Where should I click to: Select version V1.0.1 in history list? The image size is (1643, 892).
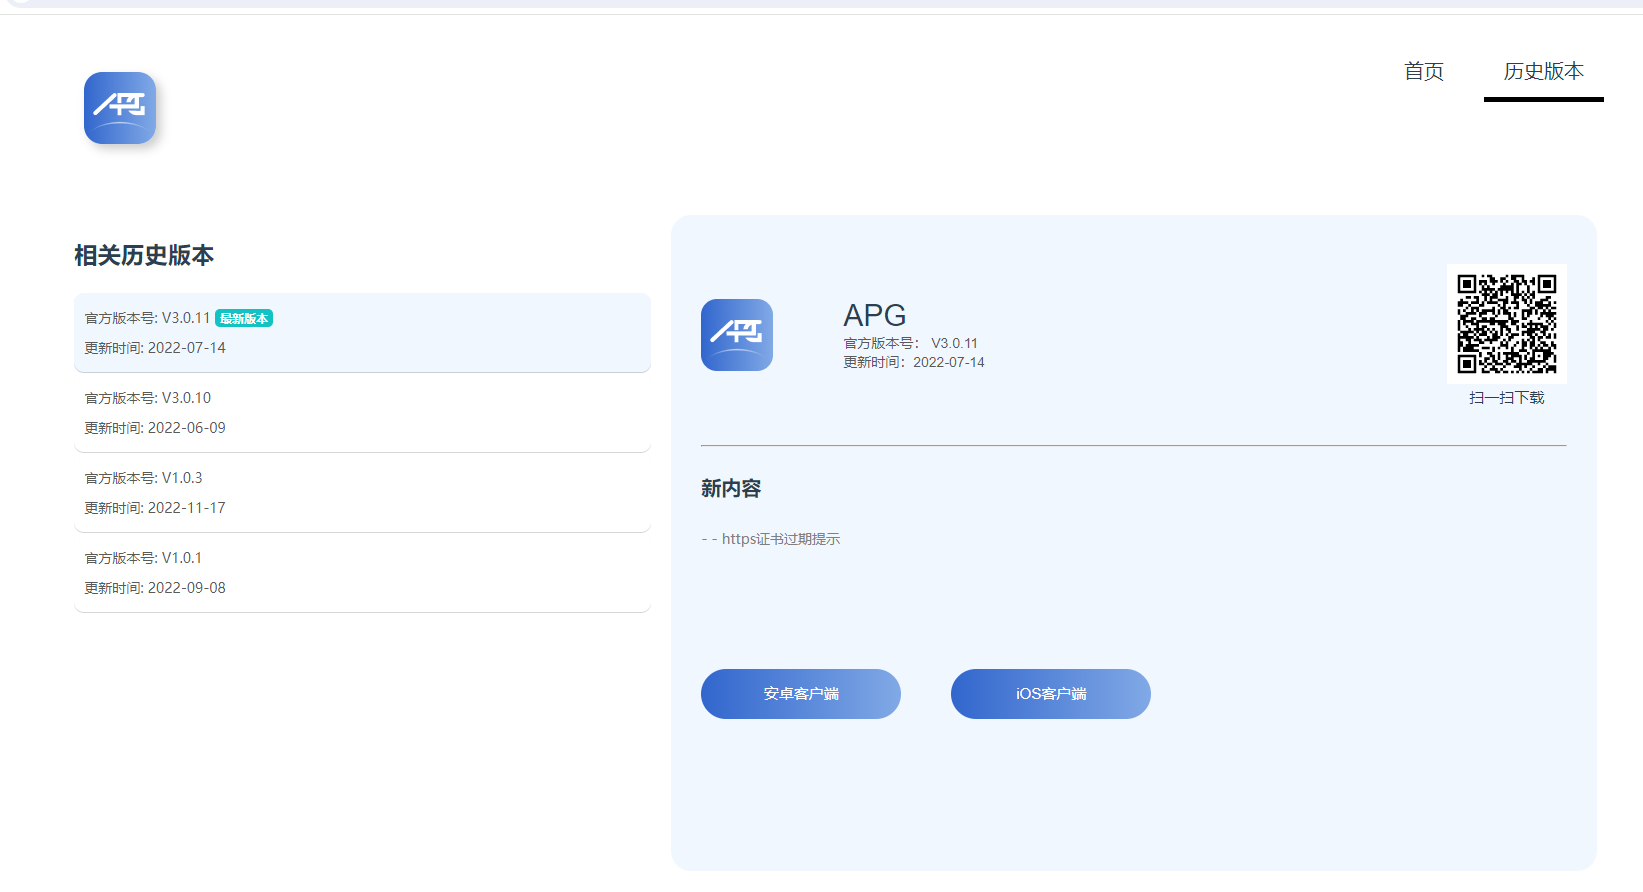(x=362, y=573)
